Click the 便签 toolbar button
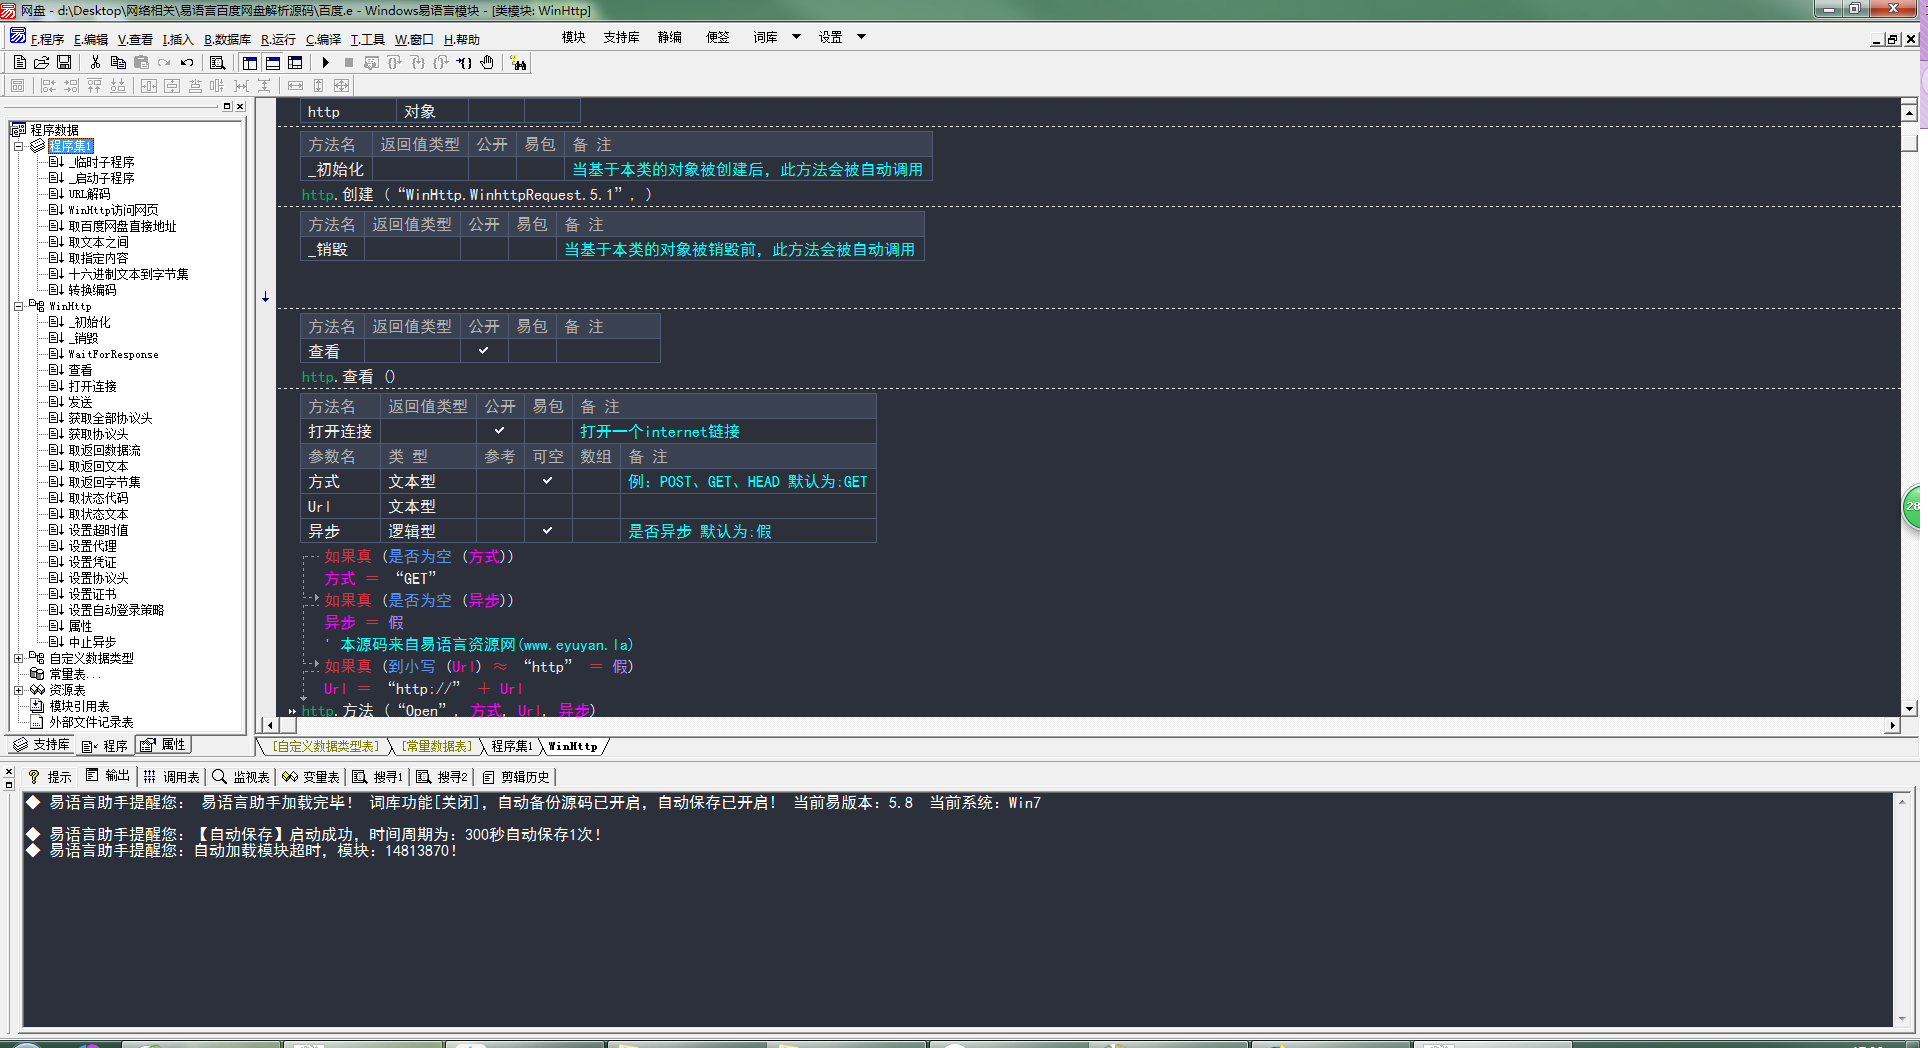Screen dimensions: 1928x1048 click(x=717, y=37)
